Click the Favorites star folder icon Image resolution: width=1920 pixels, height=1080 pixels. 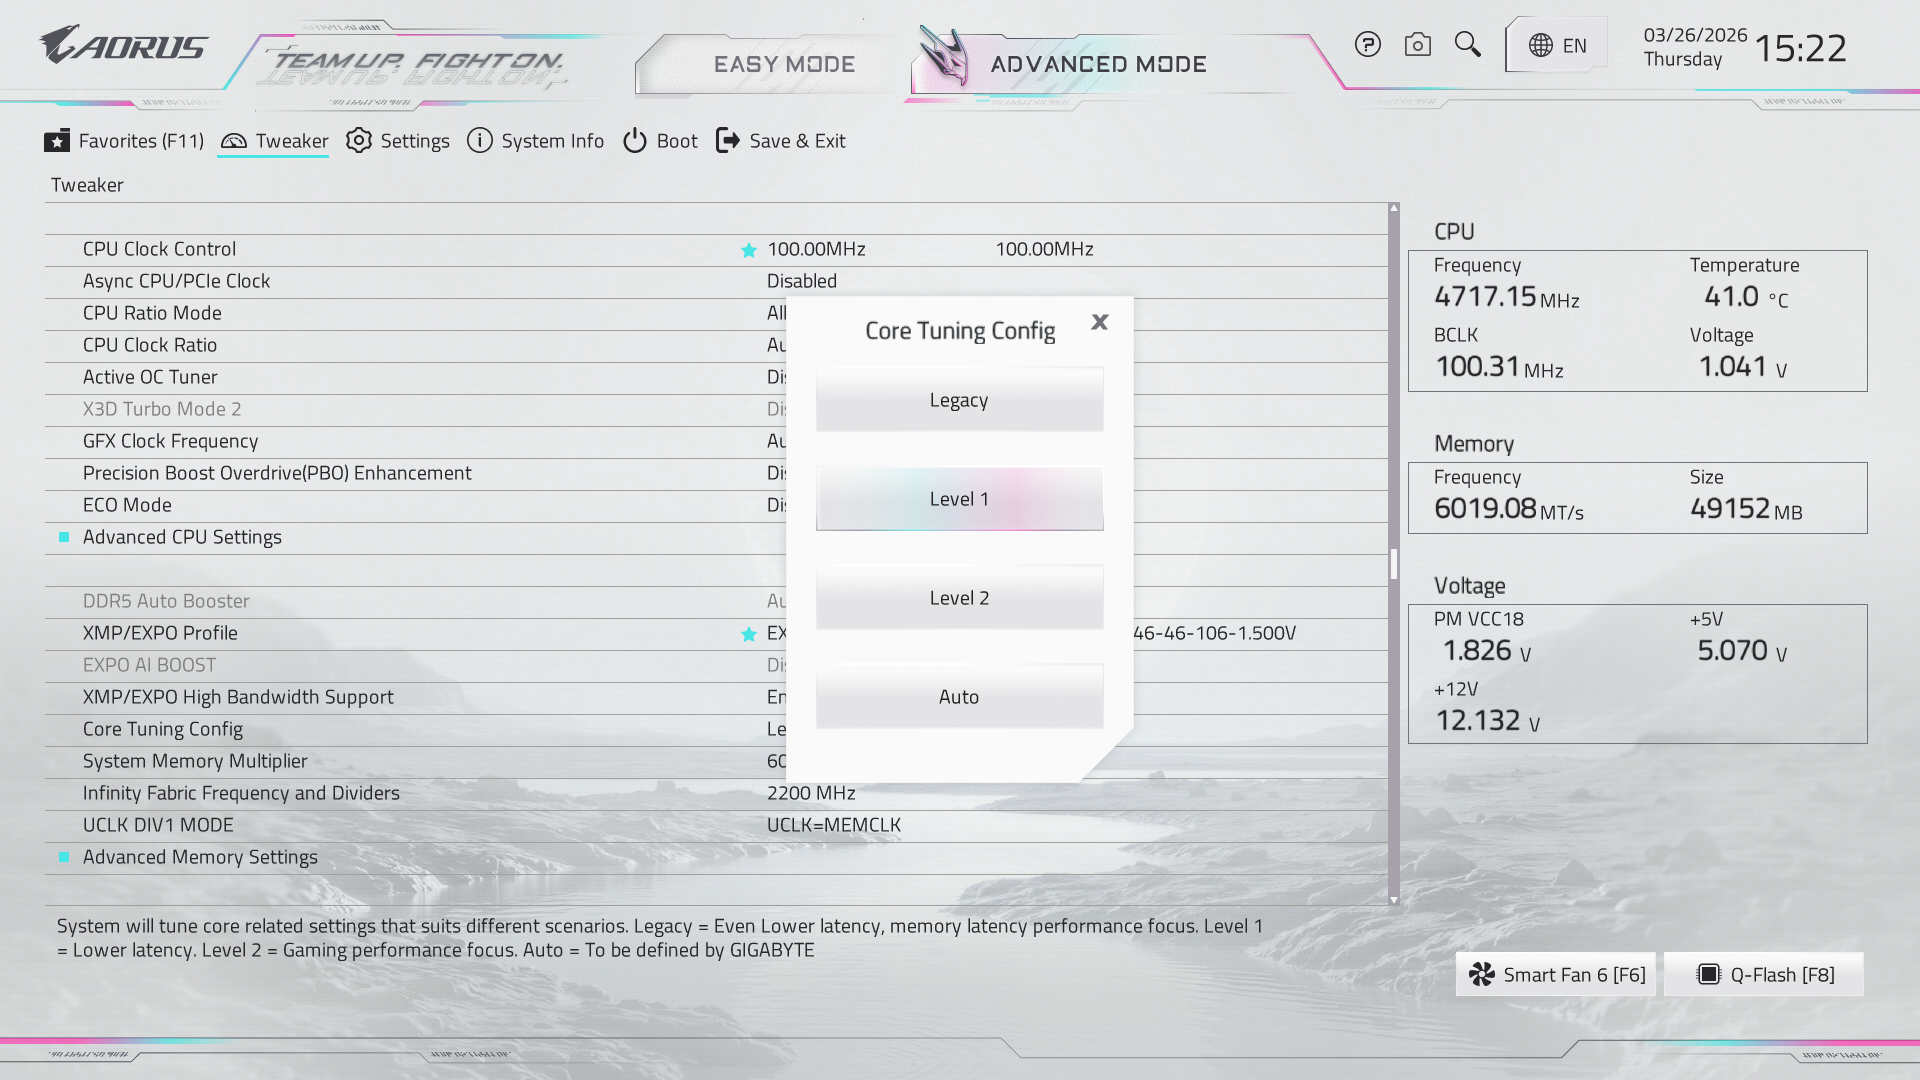tap(57, 141)
